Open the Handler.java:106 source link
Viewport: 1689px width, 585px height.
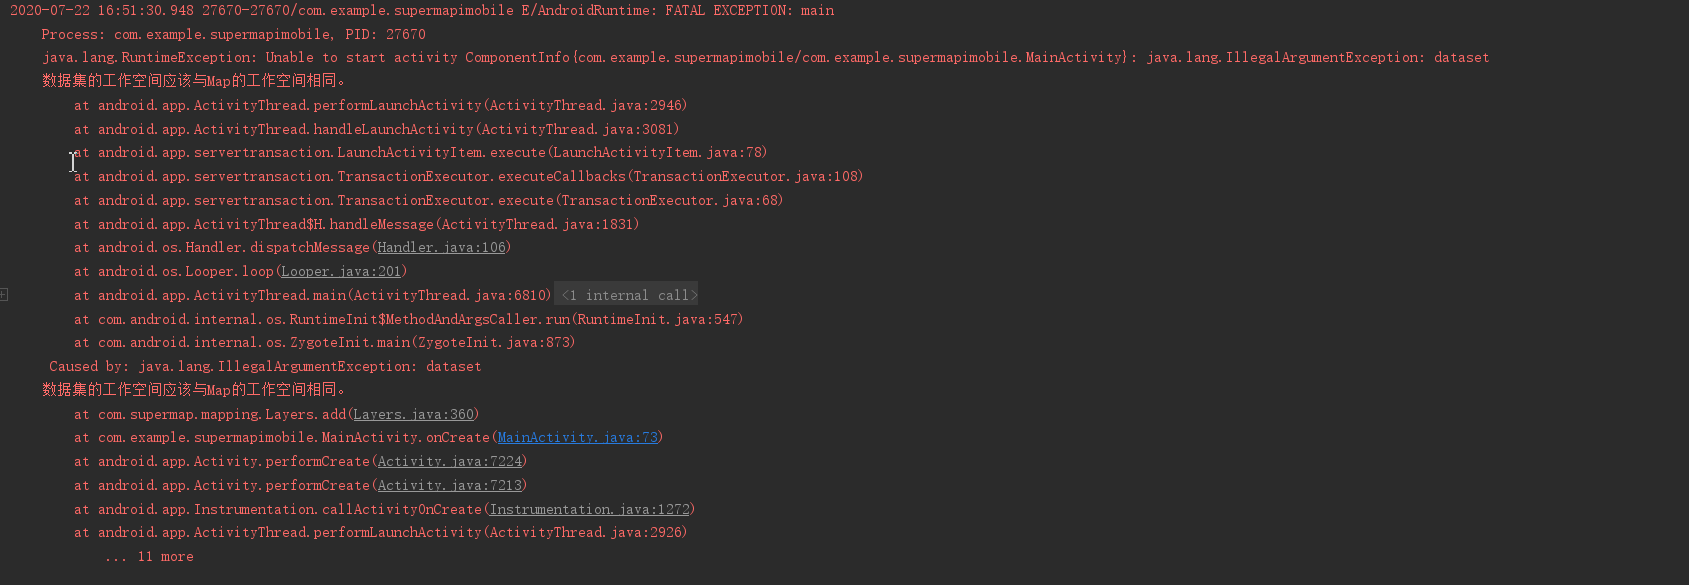[x=441, y=248]
